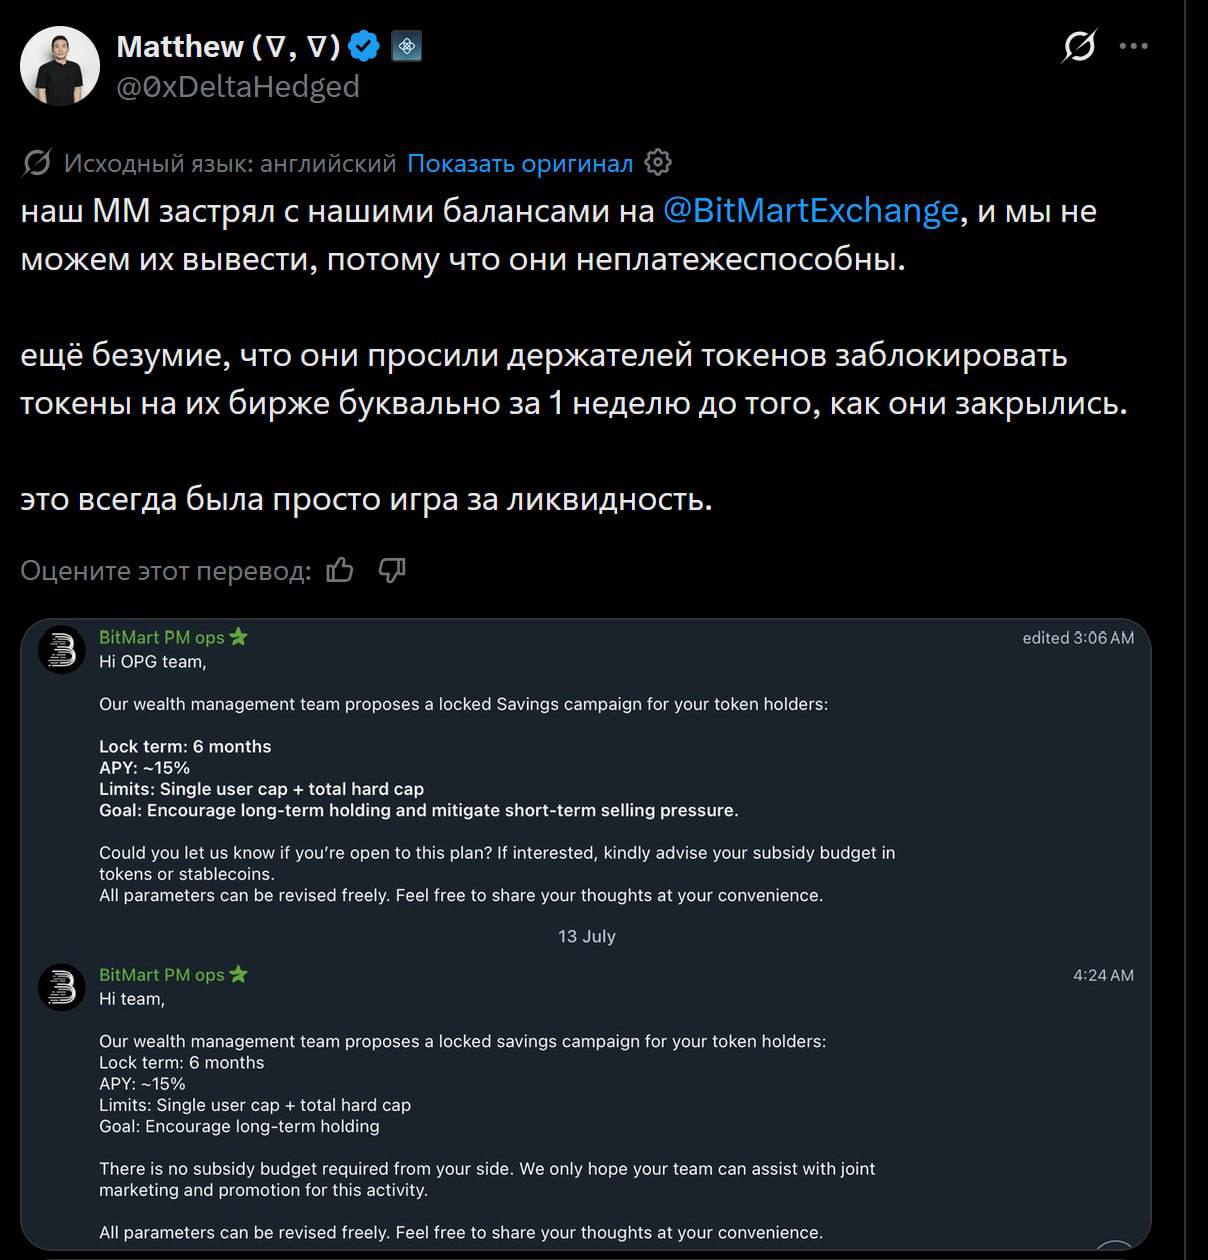This screenshot has width=1208, height=1260.
Task: Click first BitMart PM ops avatar logo
Action: pos(62,650)
